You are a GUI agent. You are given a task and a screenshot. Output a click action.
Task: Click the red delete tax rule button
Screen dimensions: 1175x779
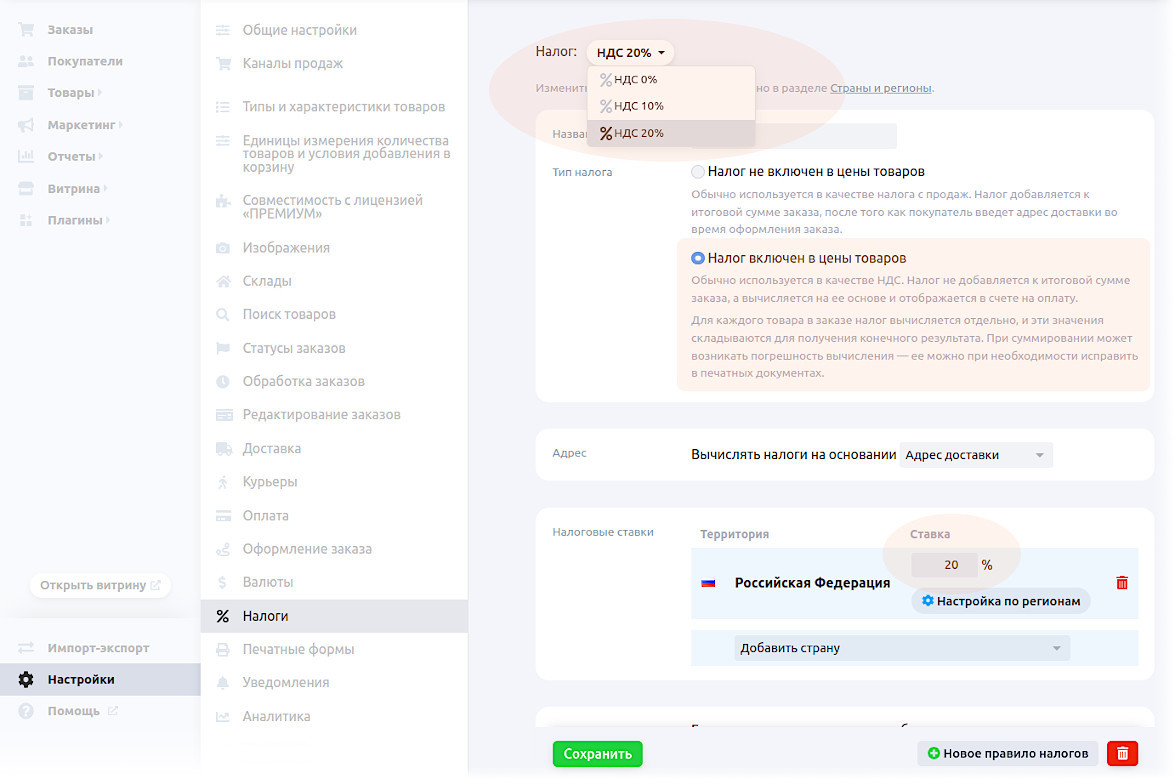click(1122, 753)
